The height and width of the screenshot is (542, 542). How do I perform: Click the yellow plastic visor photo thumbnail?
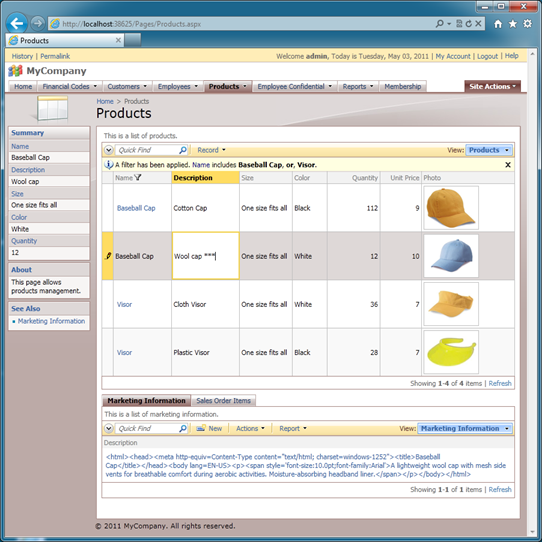[x=451, y=352]
